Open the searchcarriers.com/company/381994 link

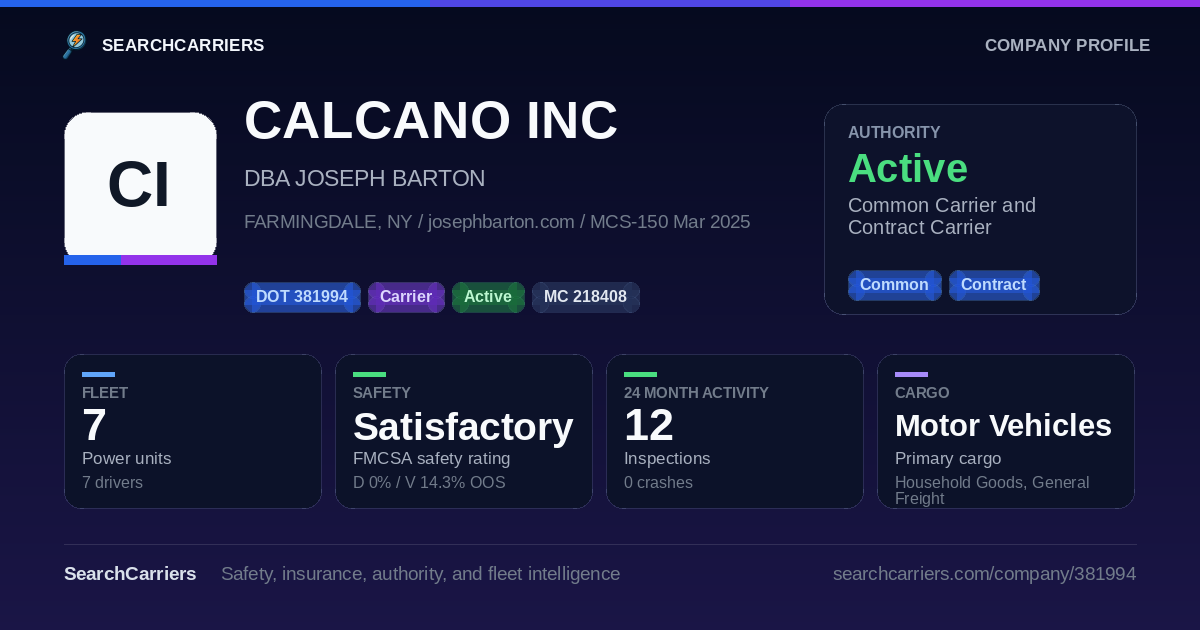click(984, 574)
